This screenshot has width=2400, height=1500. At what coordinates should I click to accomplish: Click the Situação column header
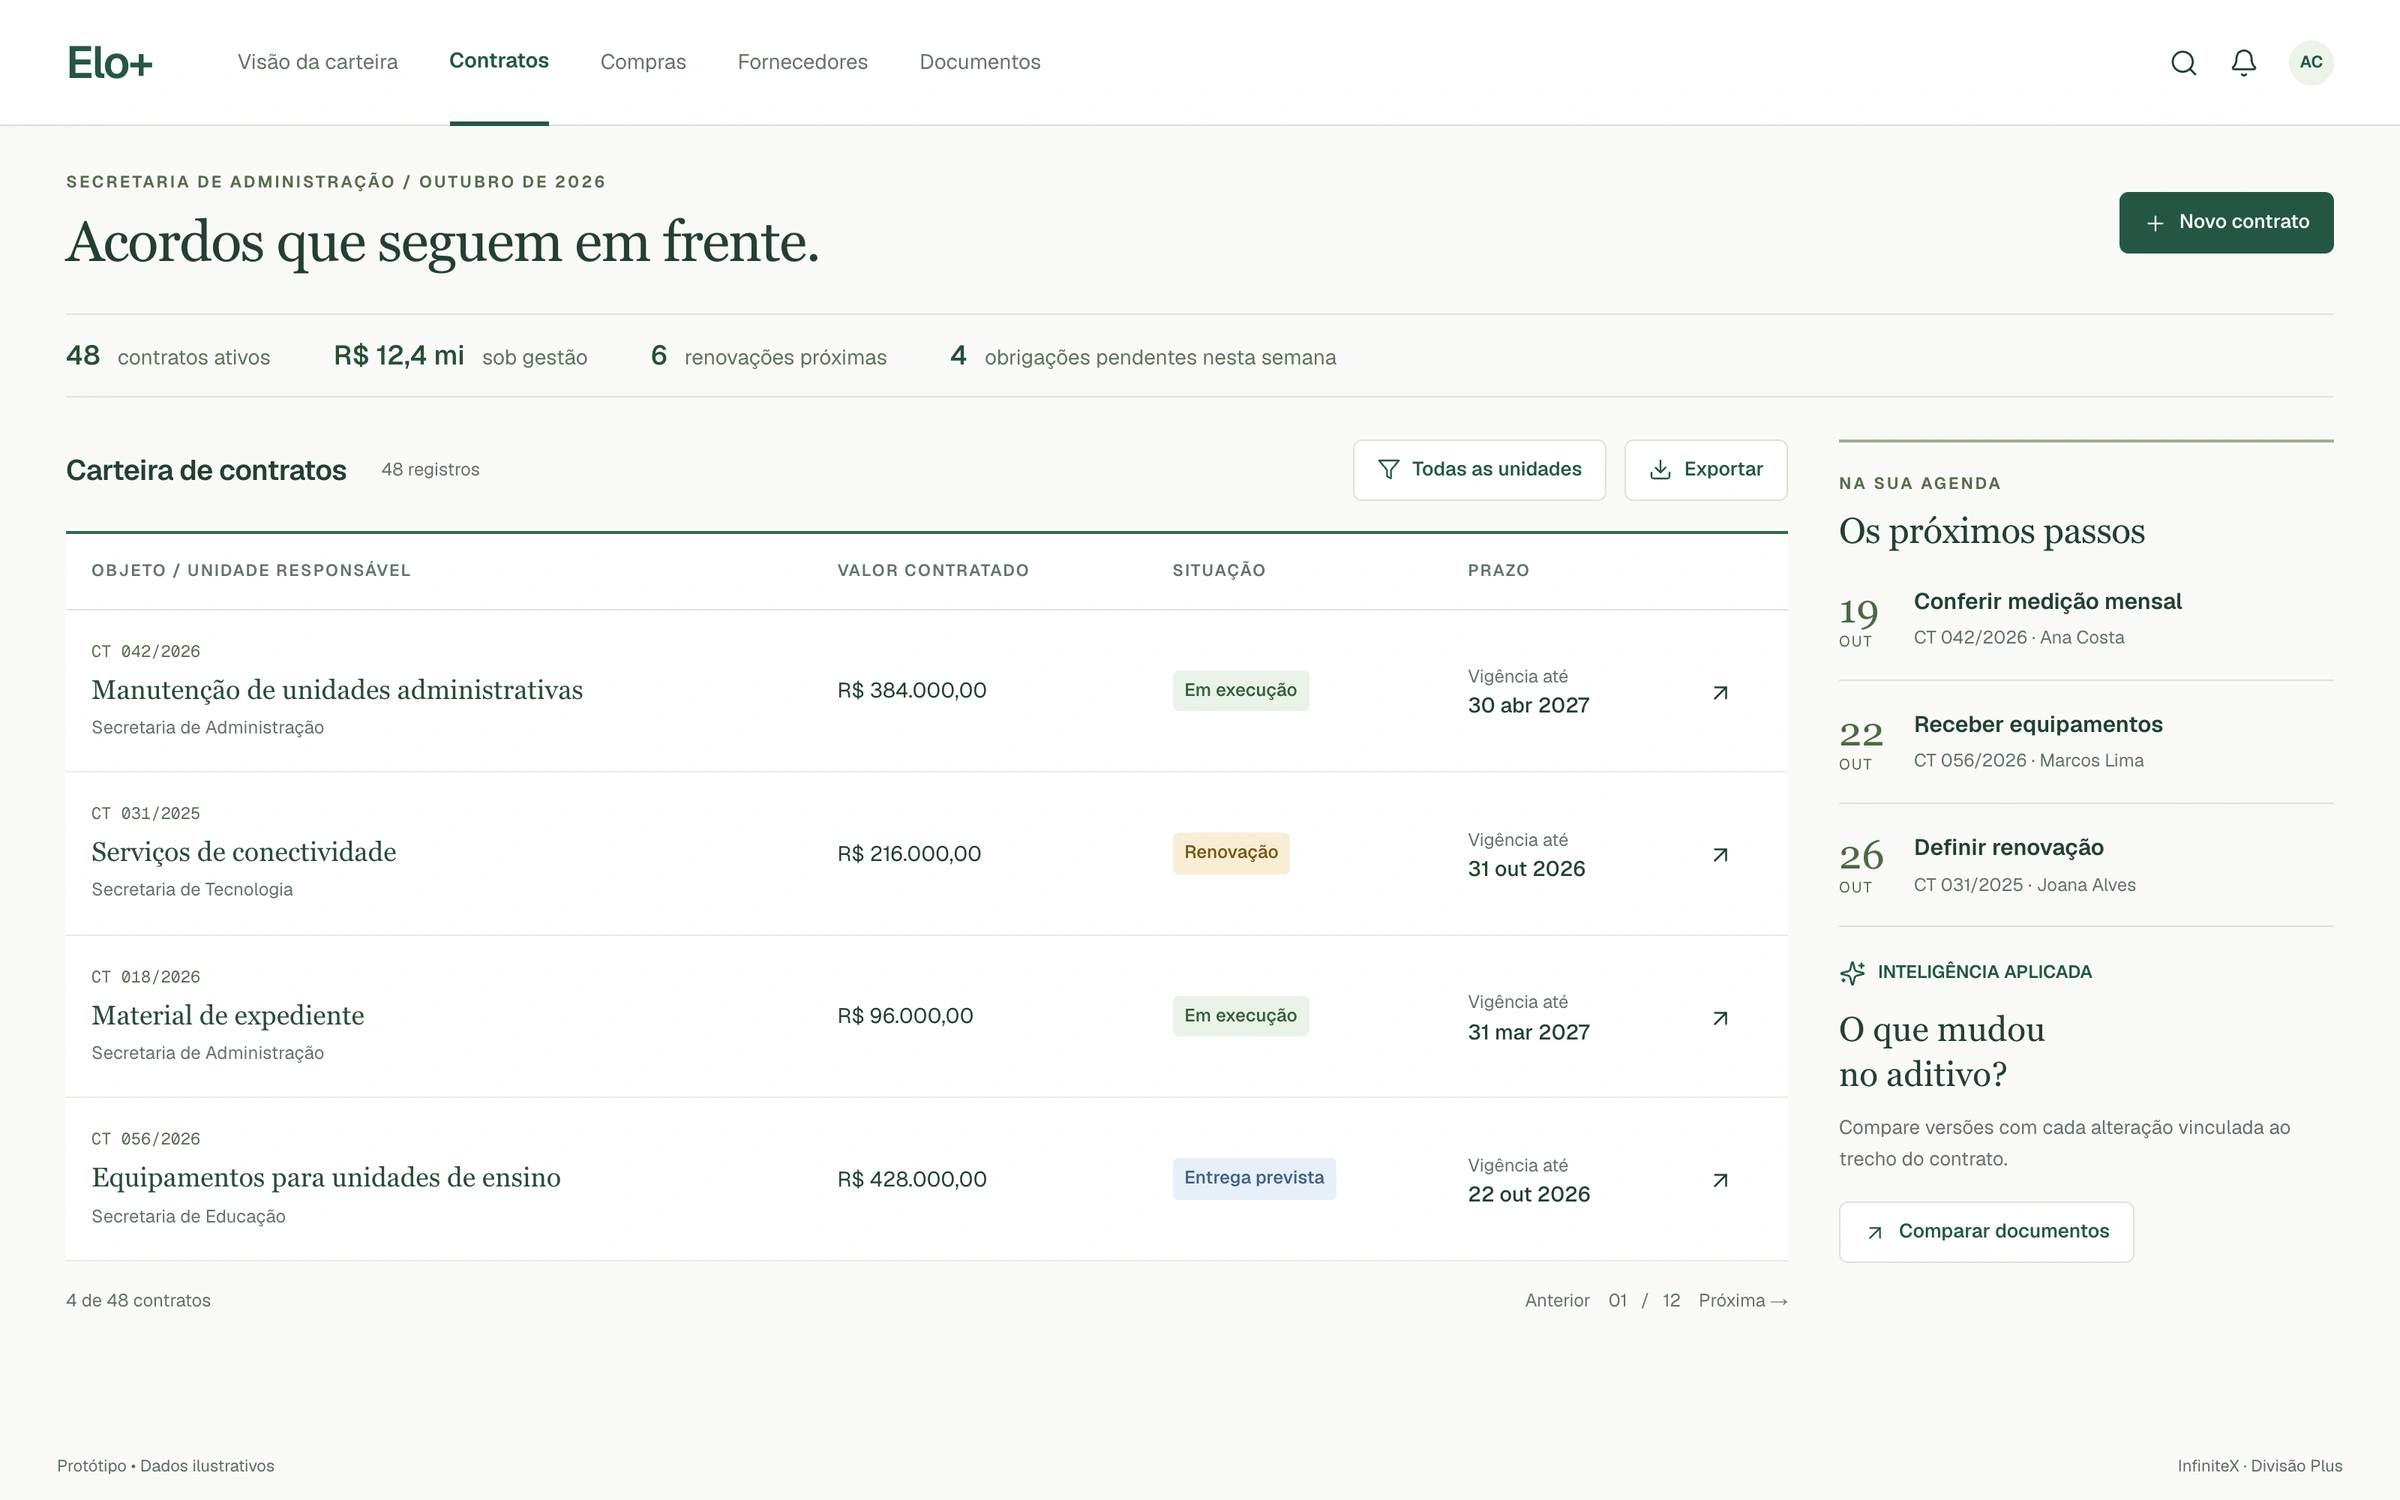[x=1219, y=570]
